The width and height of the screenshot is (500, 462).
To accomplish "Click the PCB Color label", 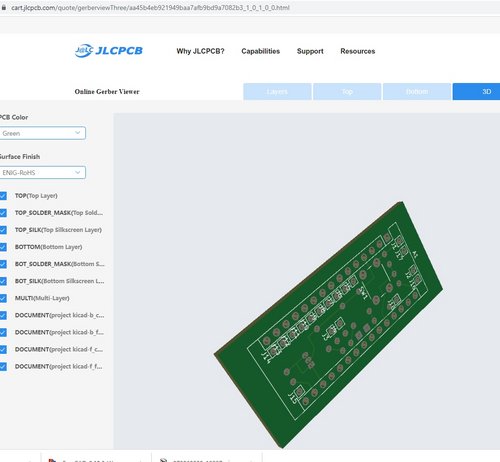I will 14,117.
